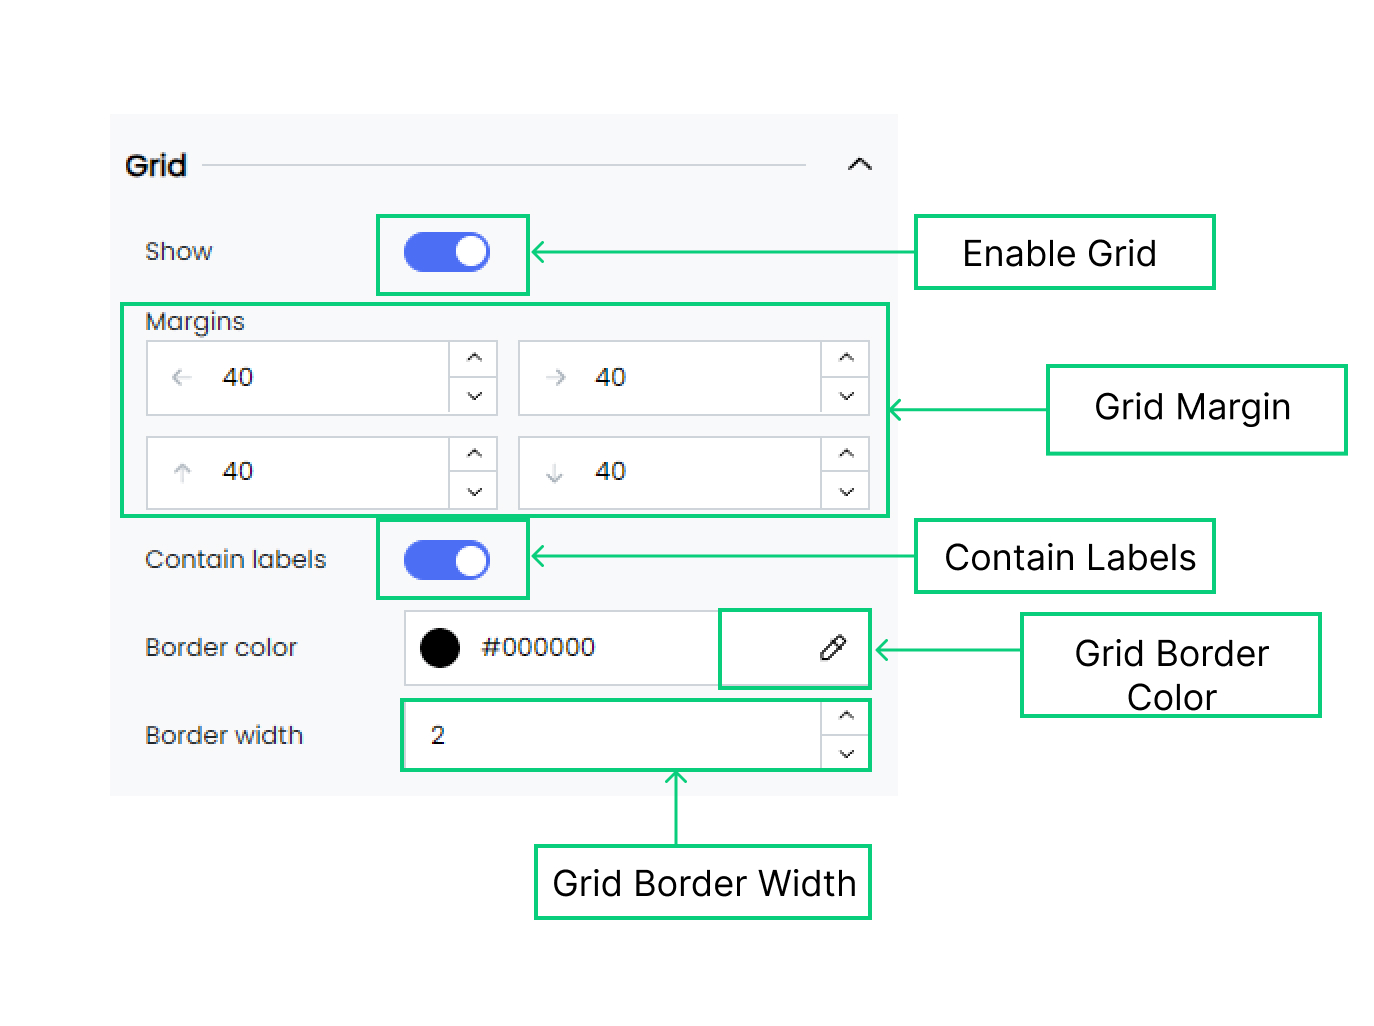Decrease the right margin value
1374x1026 pixels.
point(846,396)
